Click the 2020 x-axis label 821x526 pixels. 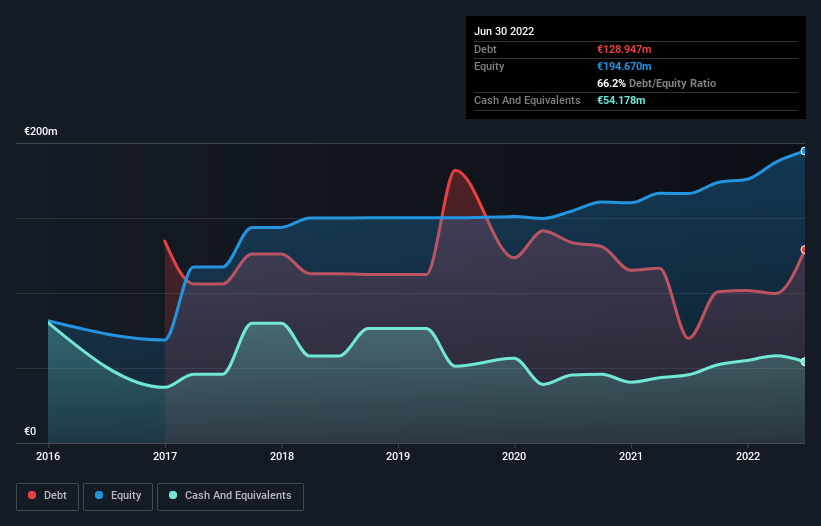tap(514, 456)
